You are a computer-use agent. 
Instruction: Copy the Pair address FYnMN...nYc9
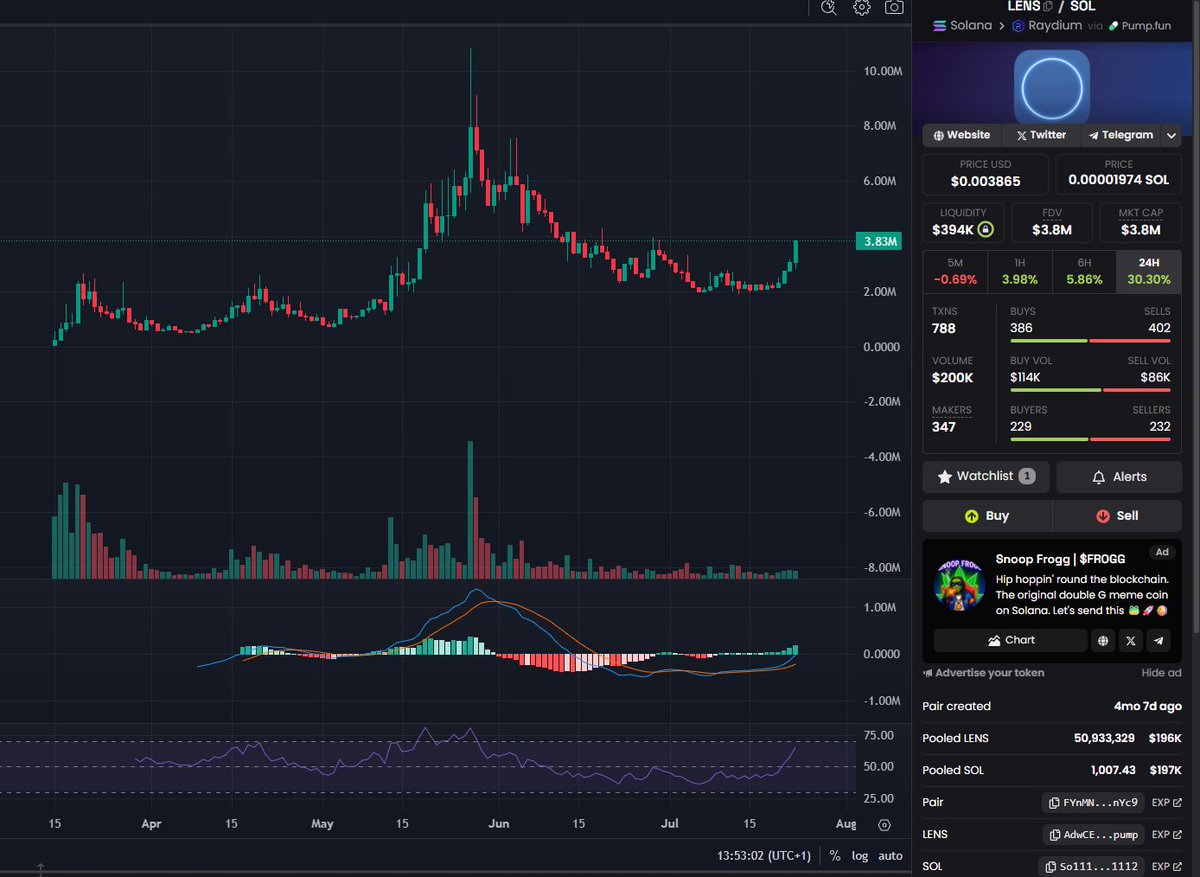[1093, 803]
